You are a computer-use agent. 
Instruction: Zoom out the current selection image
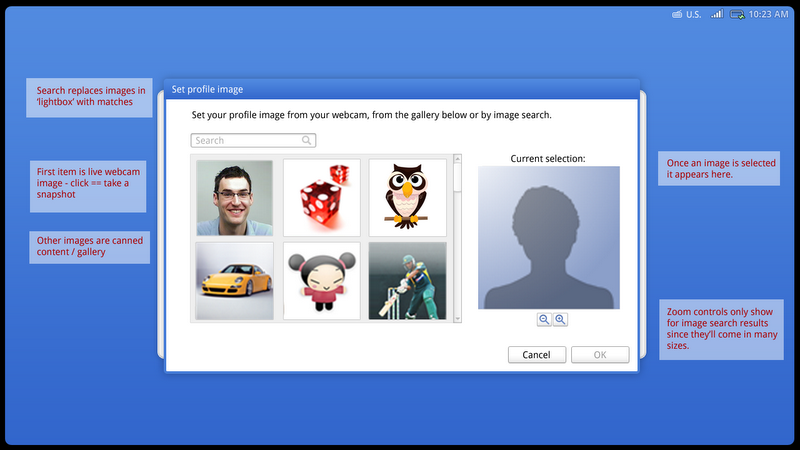point(544,319)
